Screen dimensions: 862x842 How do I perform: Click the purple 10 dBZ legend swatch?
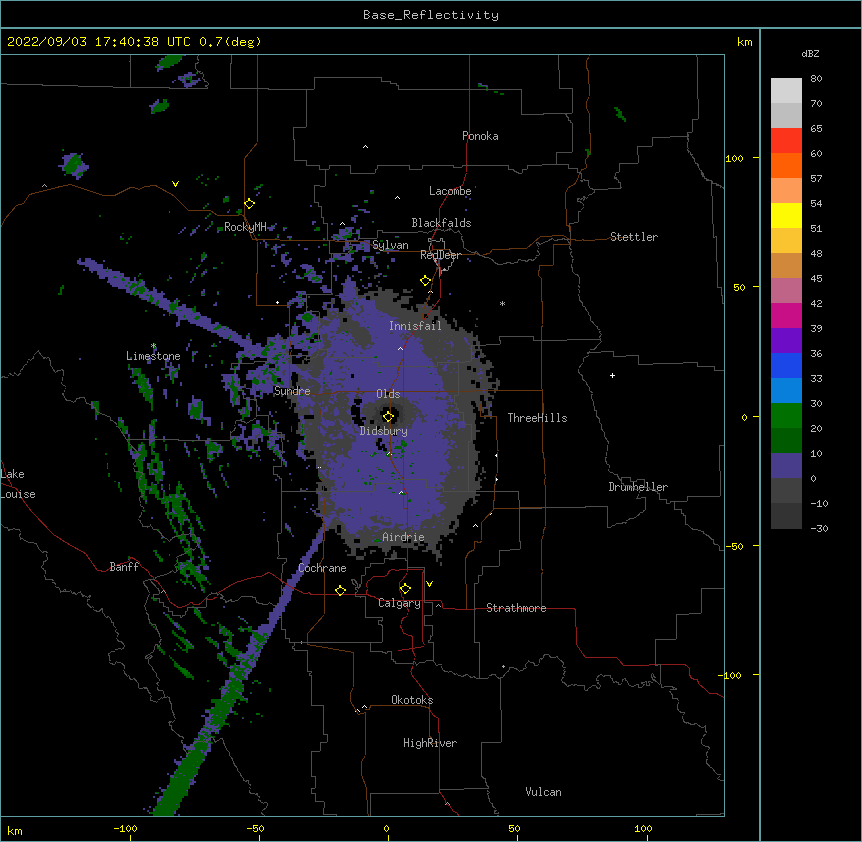point(786,466)
